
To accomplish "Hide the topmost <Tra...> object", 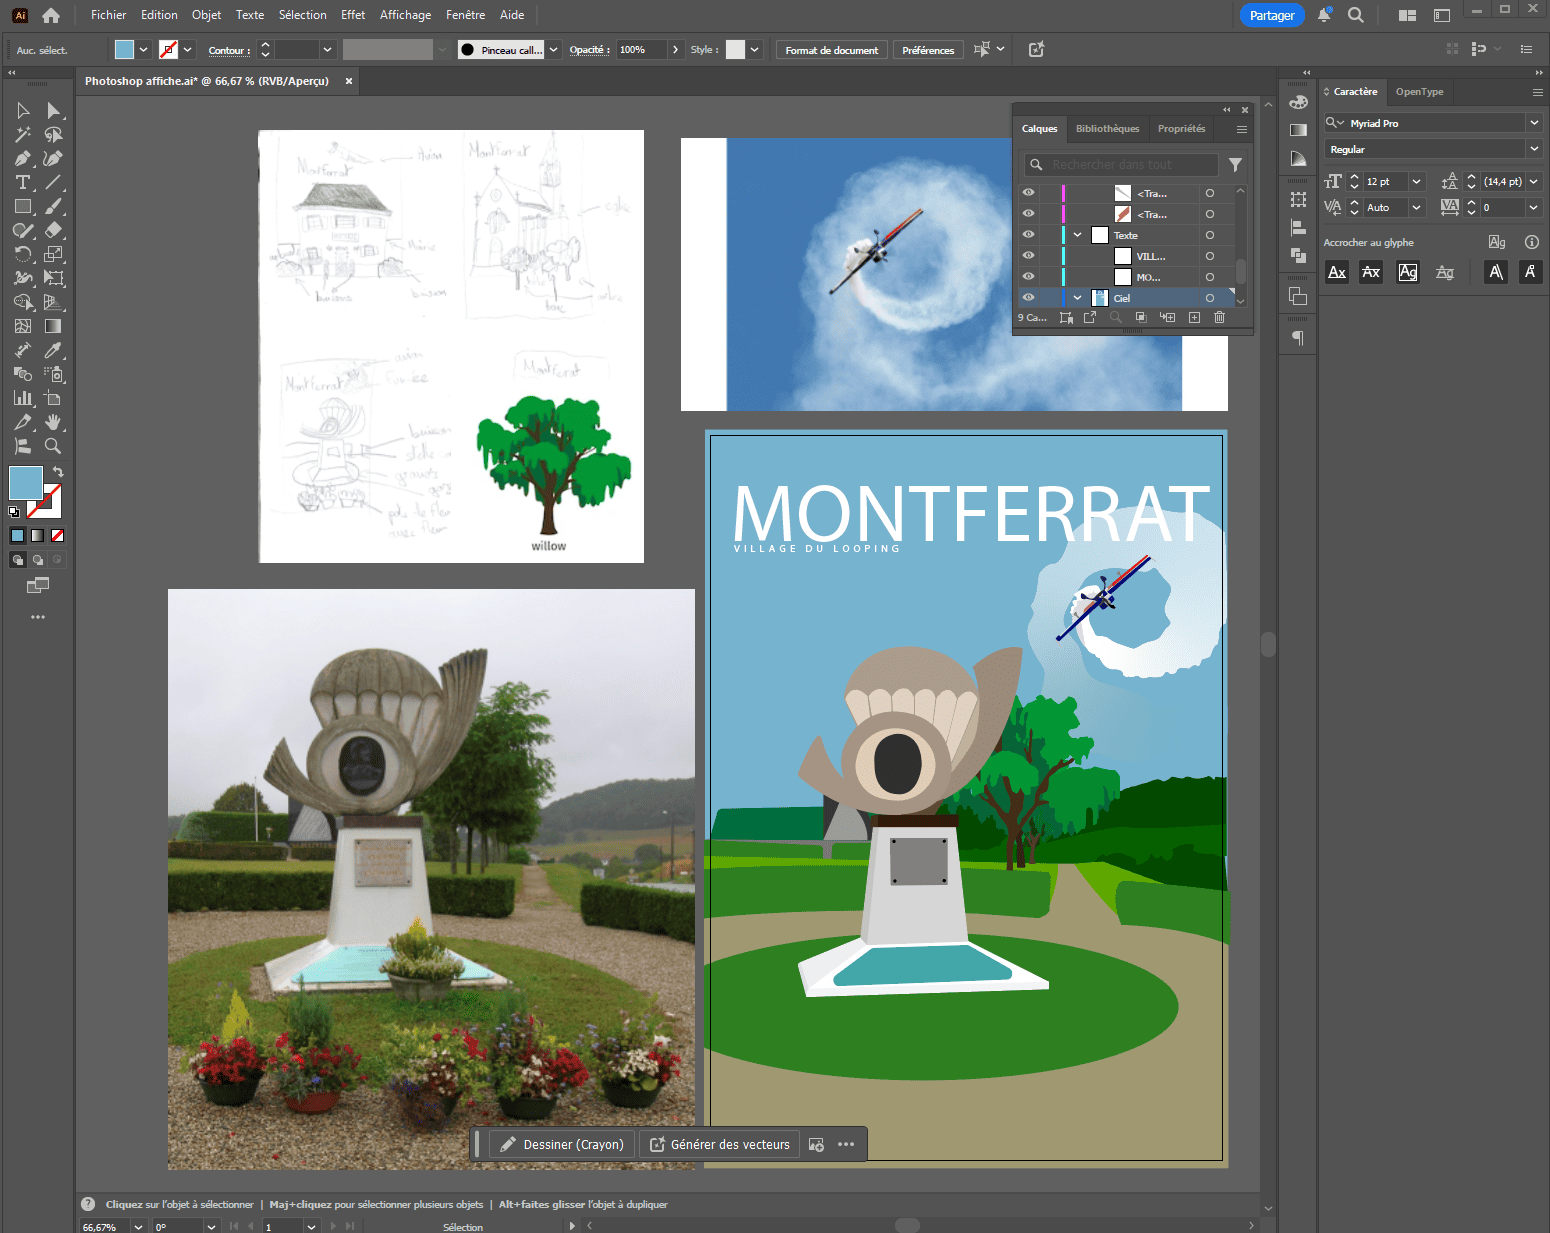I will (1028, 193).
